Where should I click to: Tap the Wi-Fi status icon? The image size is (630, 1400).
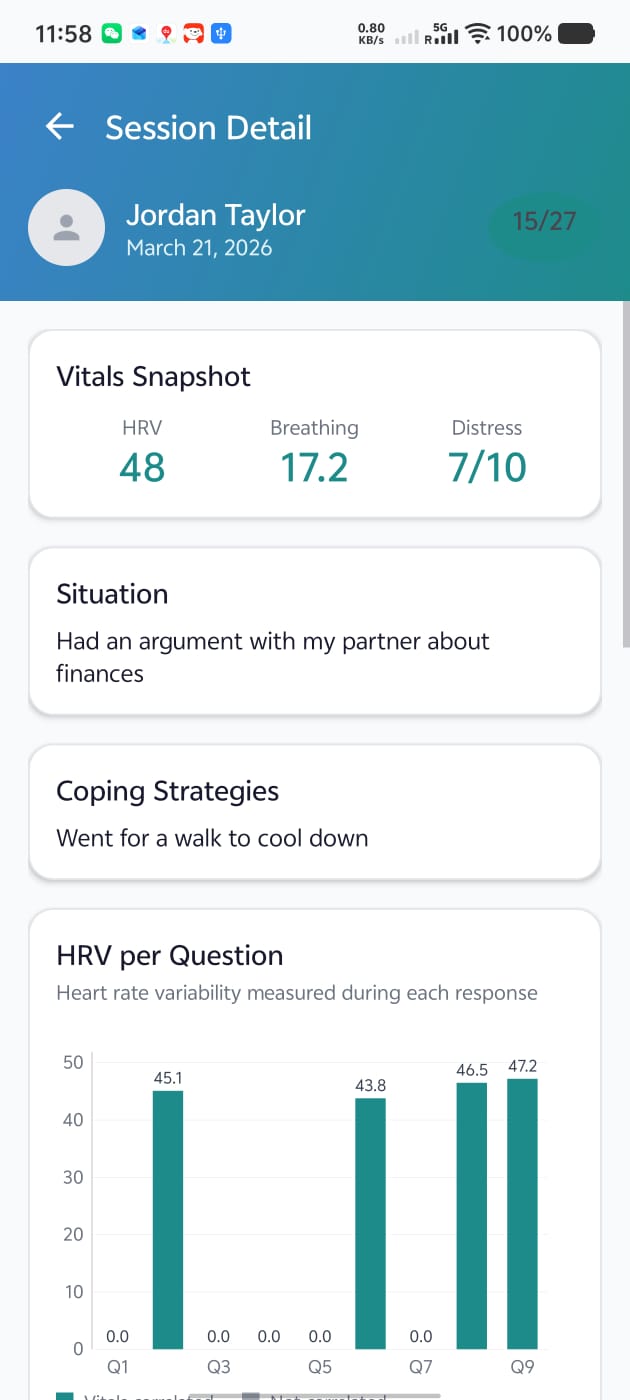(480, 34)
